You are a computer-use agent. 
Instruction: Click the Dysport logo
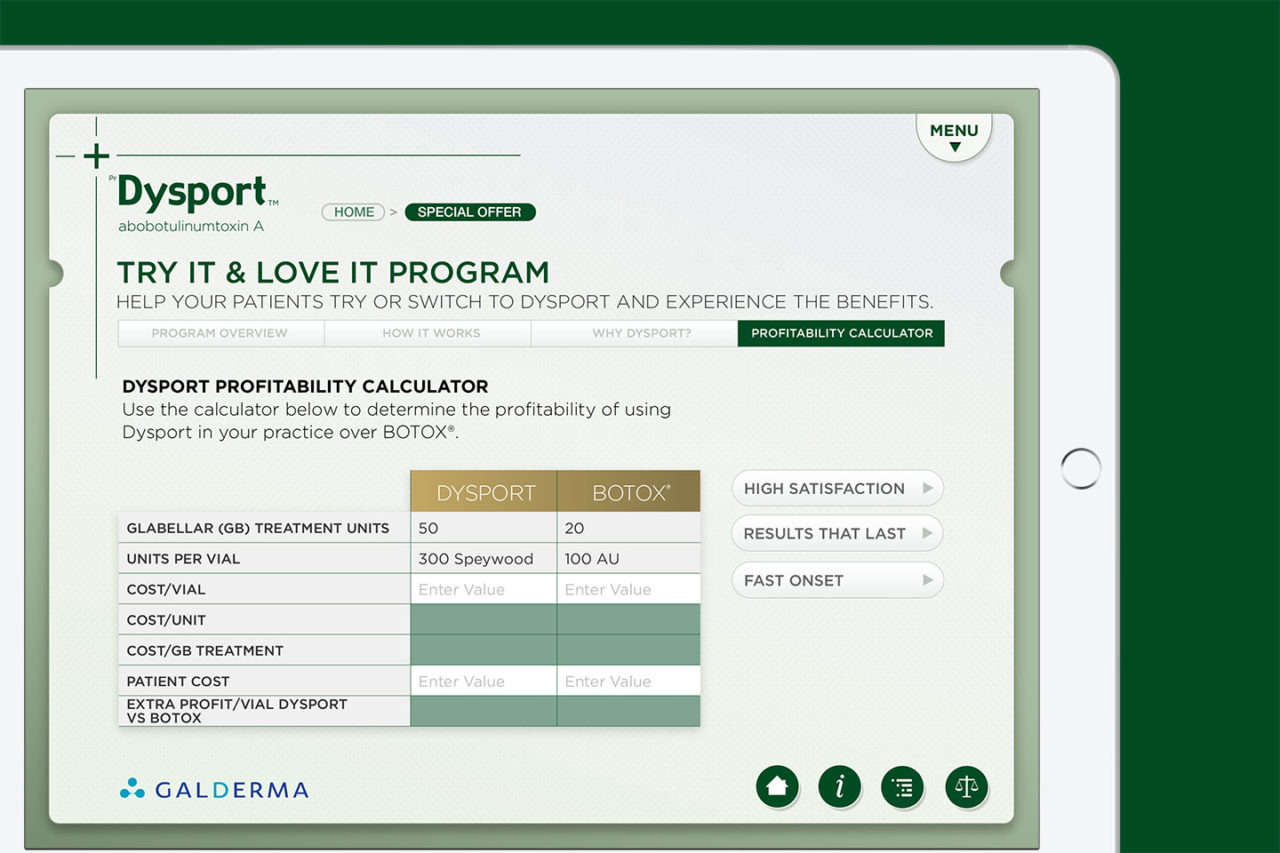194,203
